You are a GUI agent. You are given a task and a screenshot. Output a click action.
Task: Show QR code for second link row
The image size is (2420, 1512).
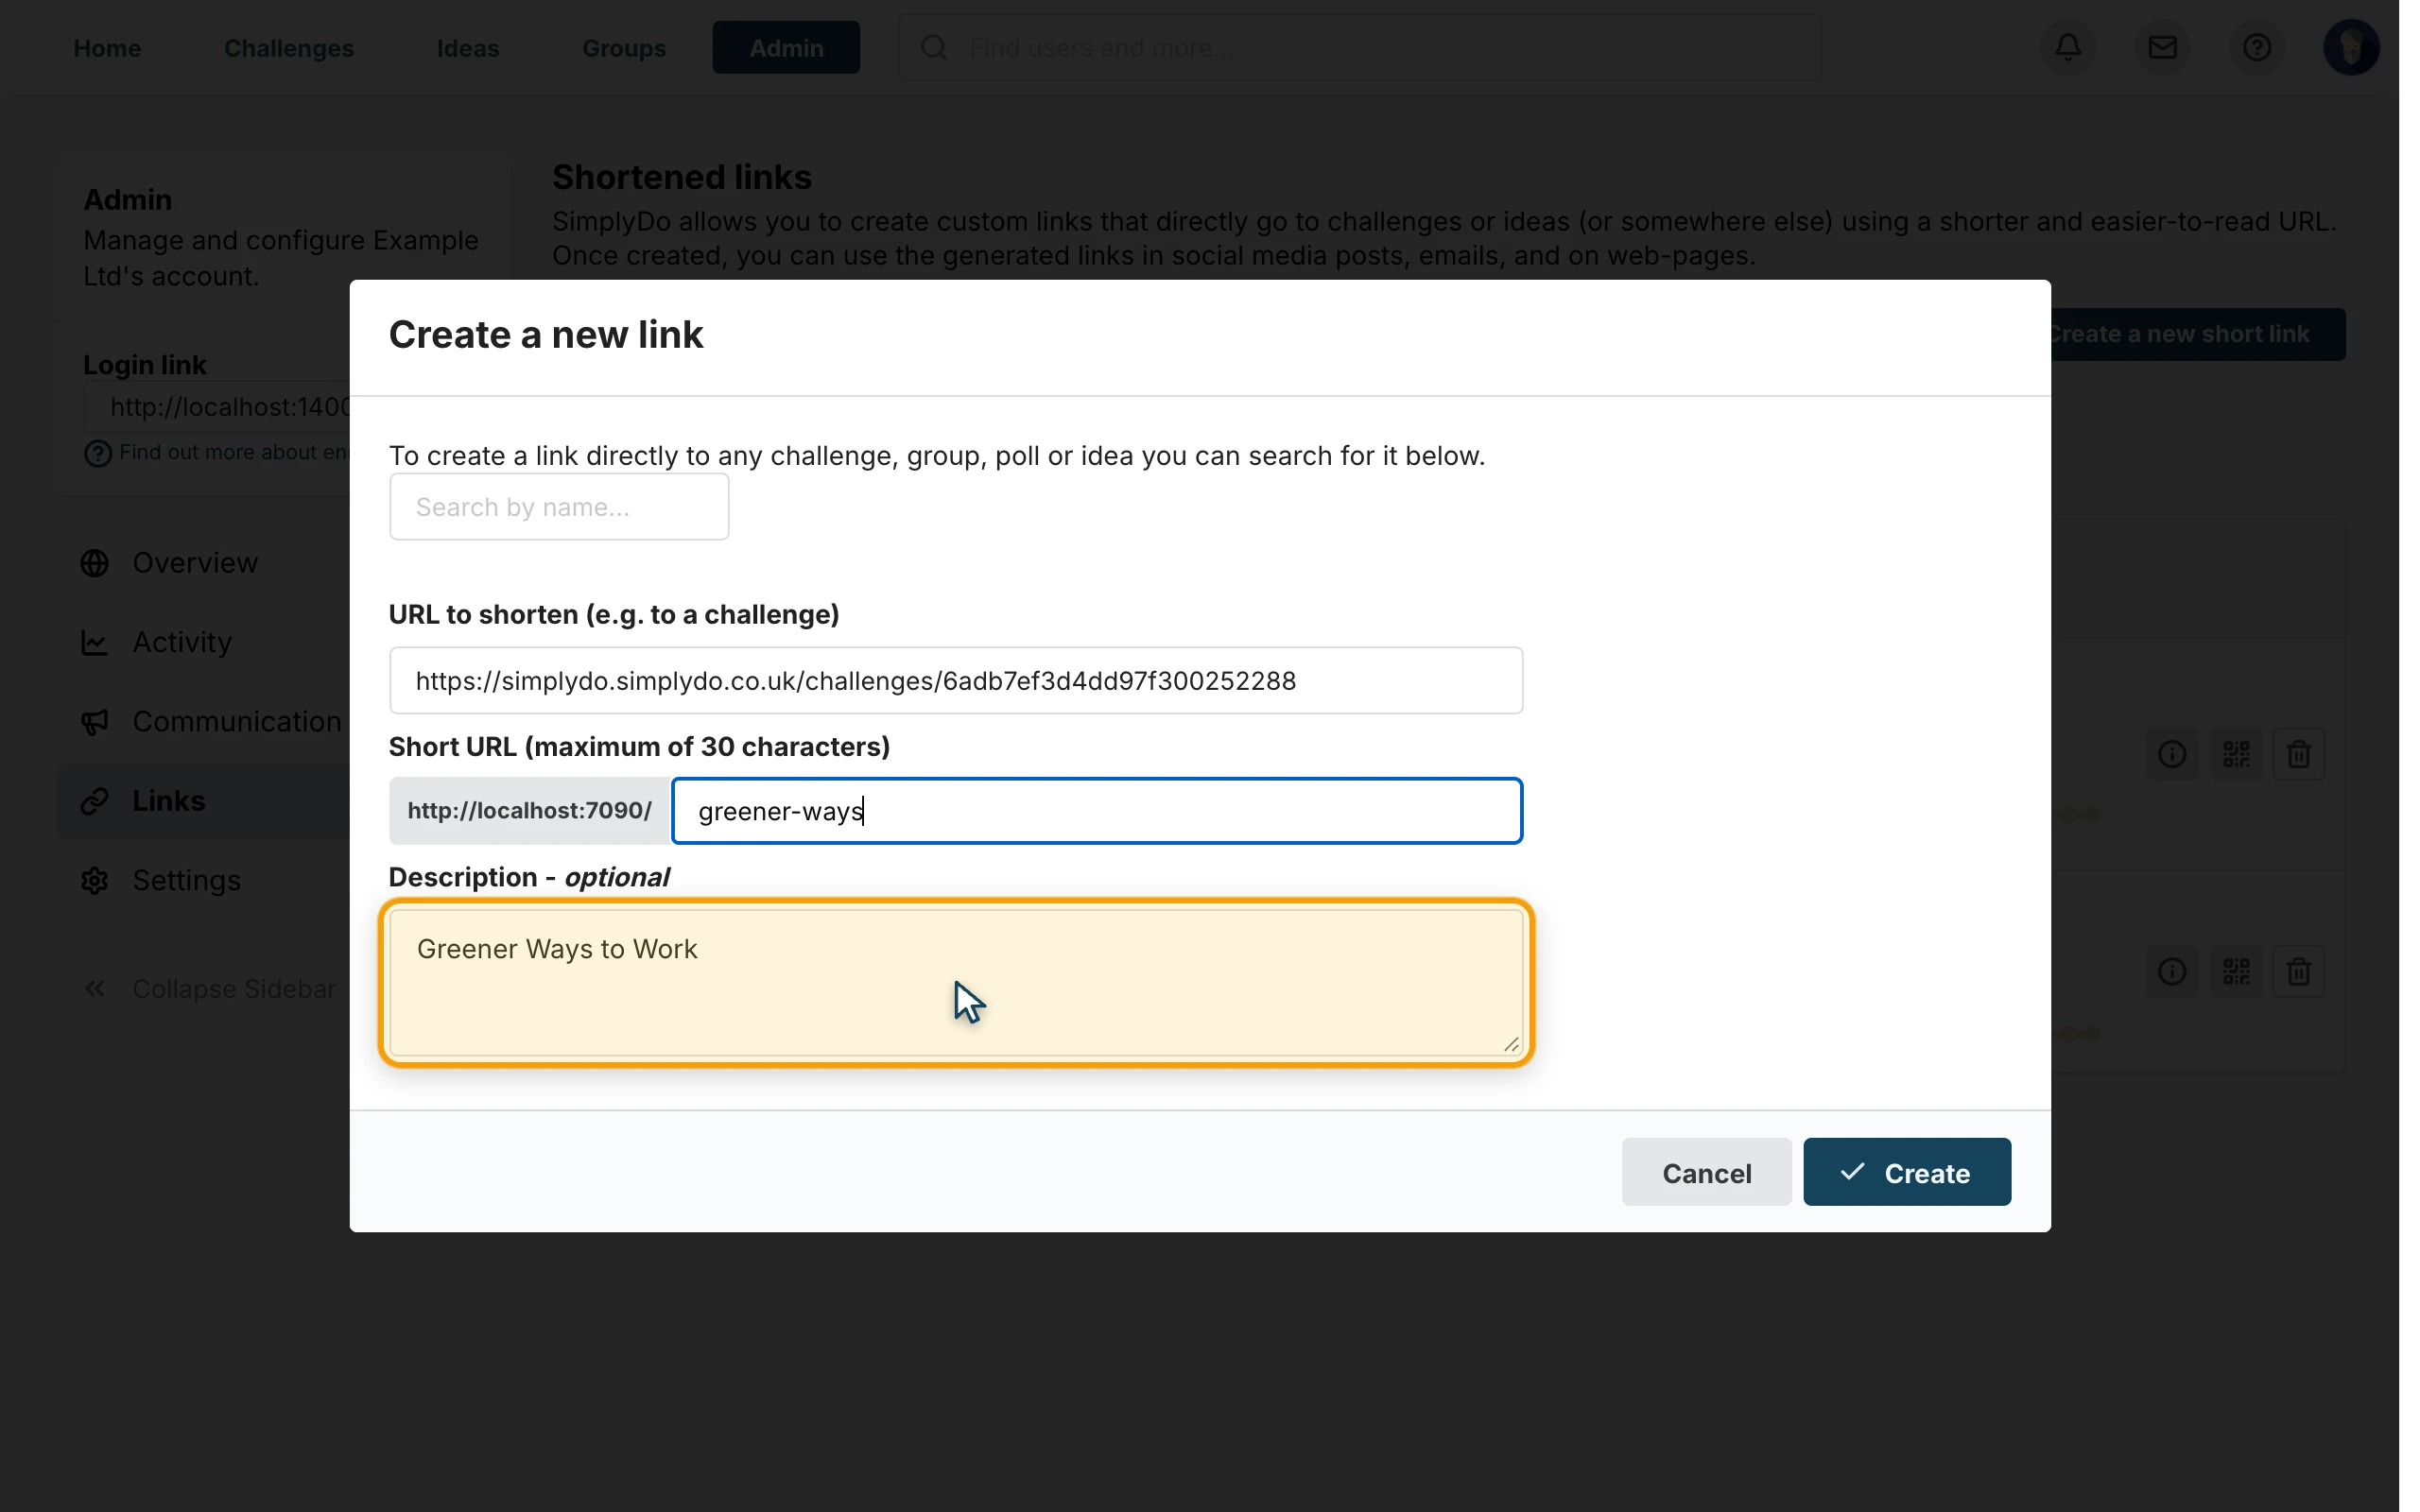coord(2235,971)
